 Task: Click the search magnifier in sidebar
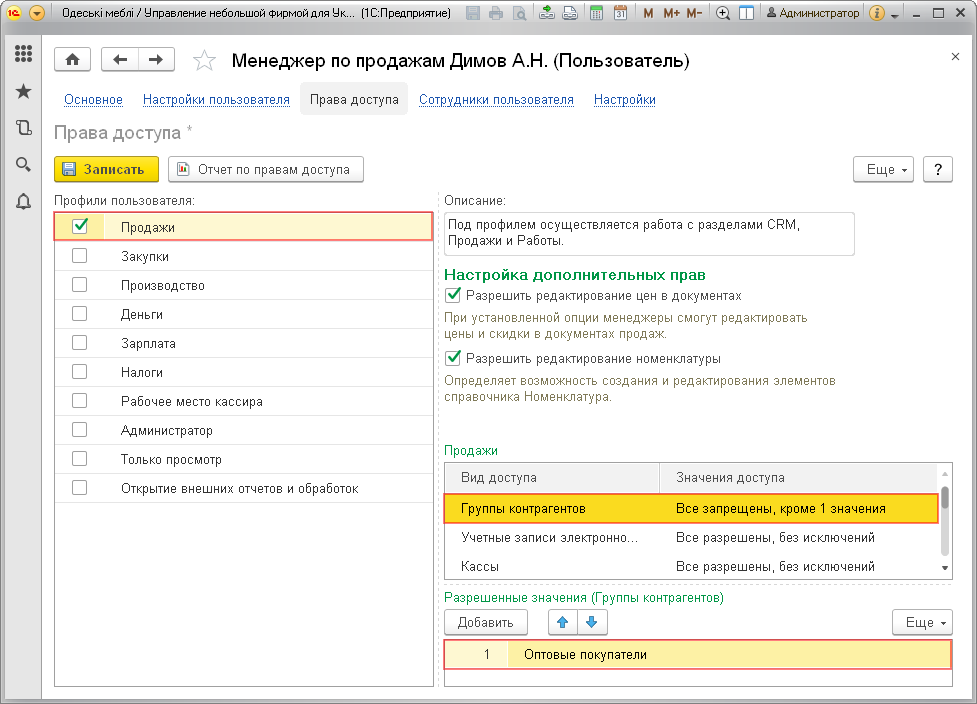click(23, 165)
